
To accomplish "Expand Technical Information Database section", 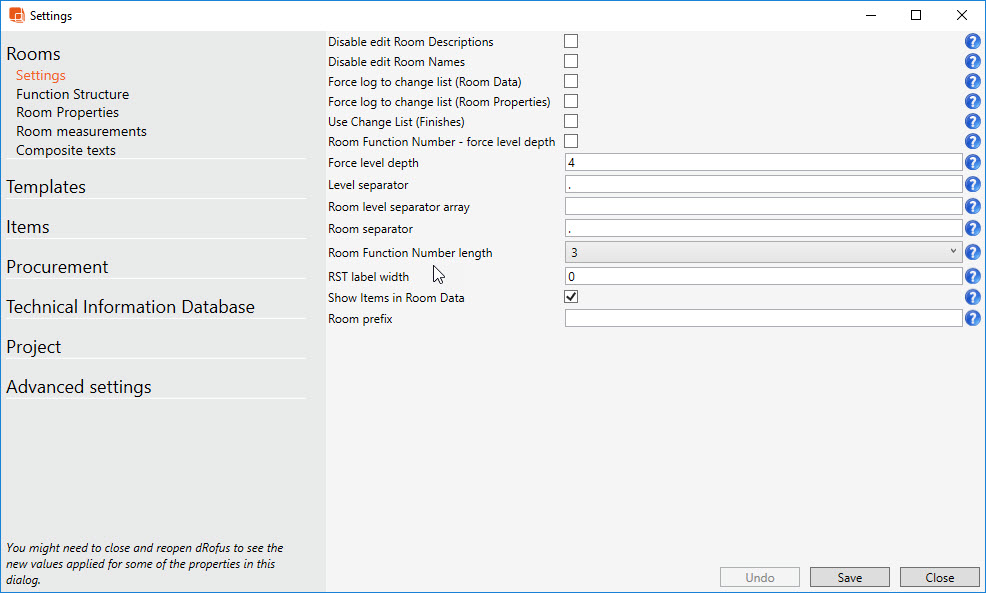I will (x=130, y=307).
